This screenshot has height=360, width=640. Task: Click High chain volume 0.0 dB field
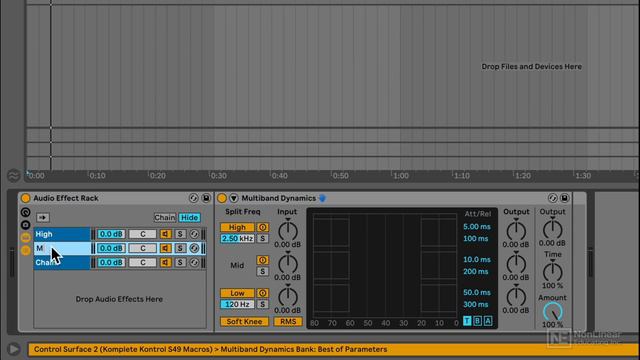[111, 234]
